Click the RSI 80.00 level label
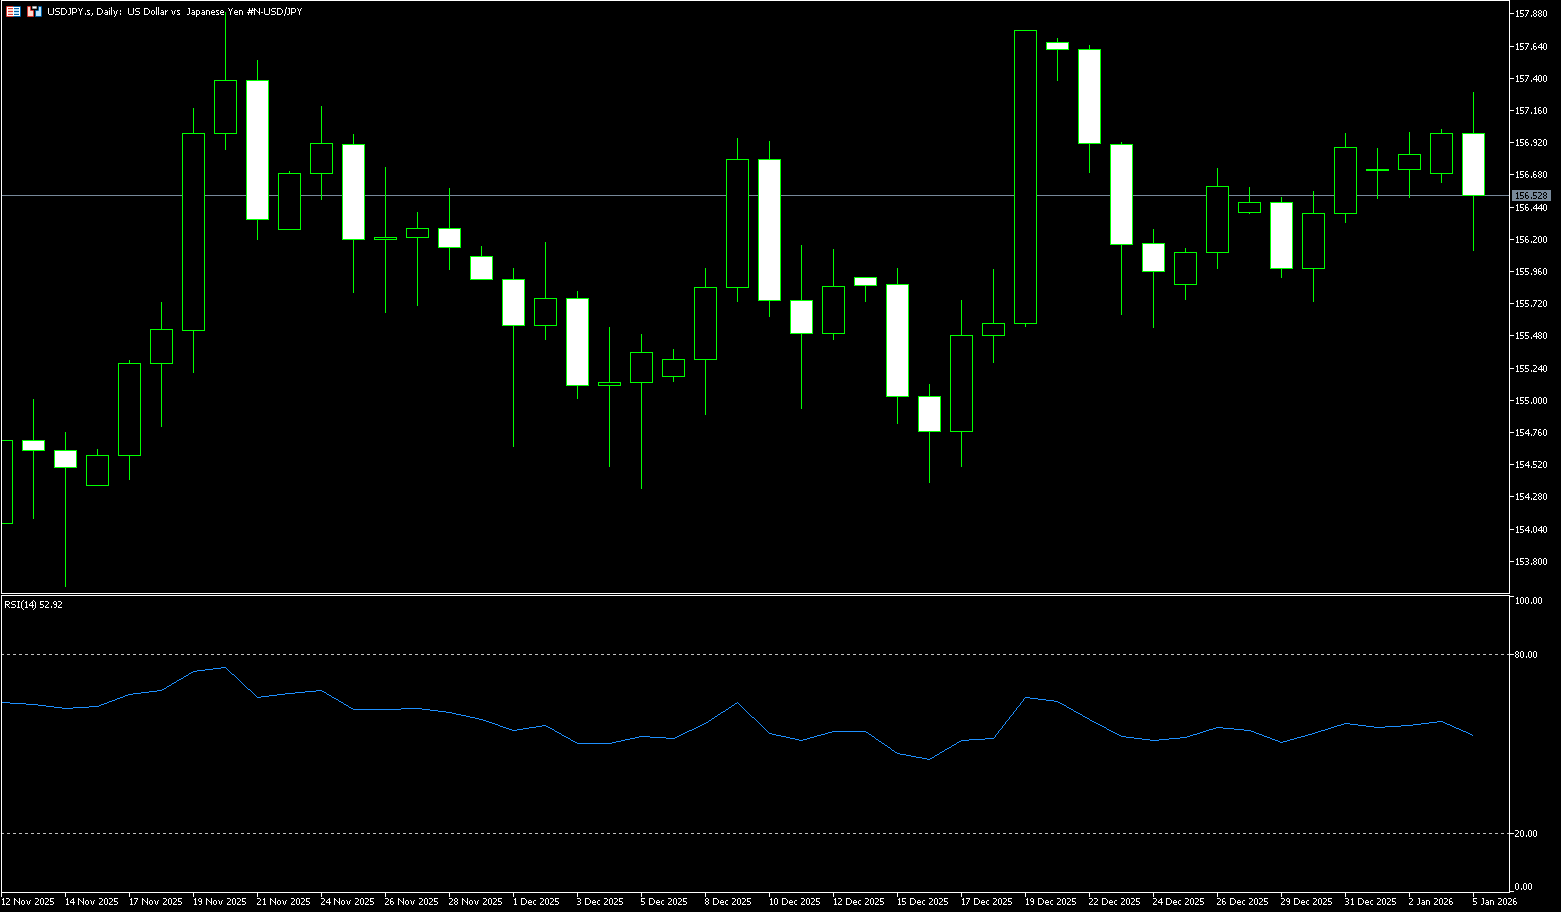Image resolution: width=1561 pixels, height=912 pixels. tap(1526, 655)
